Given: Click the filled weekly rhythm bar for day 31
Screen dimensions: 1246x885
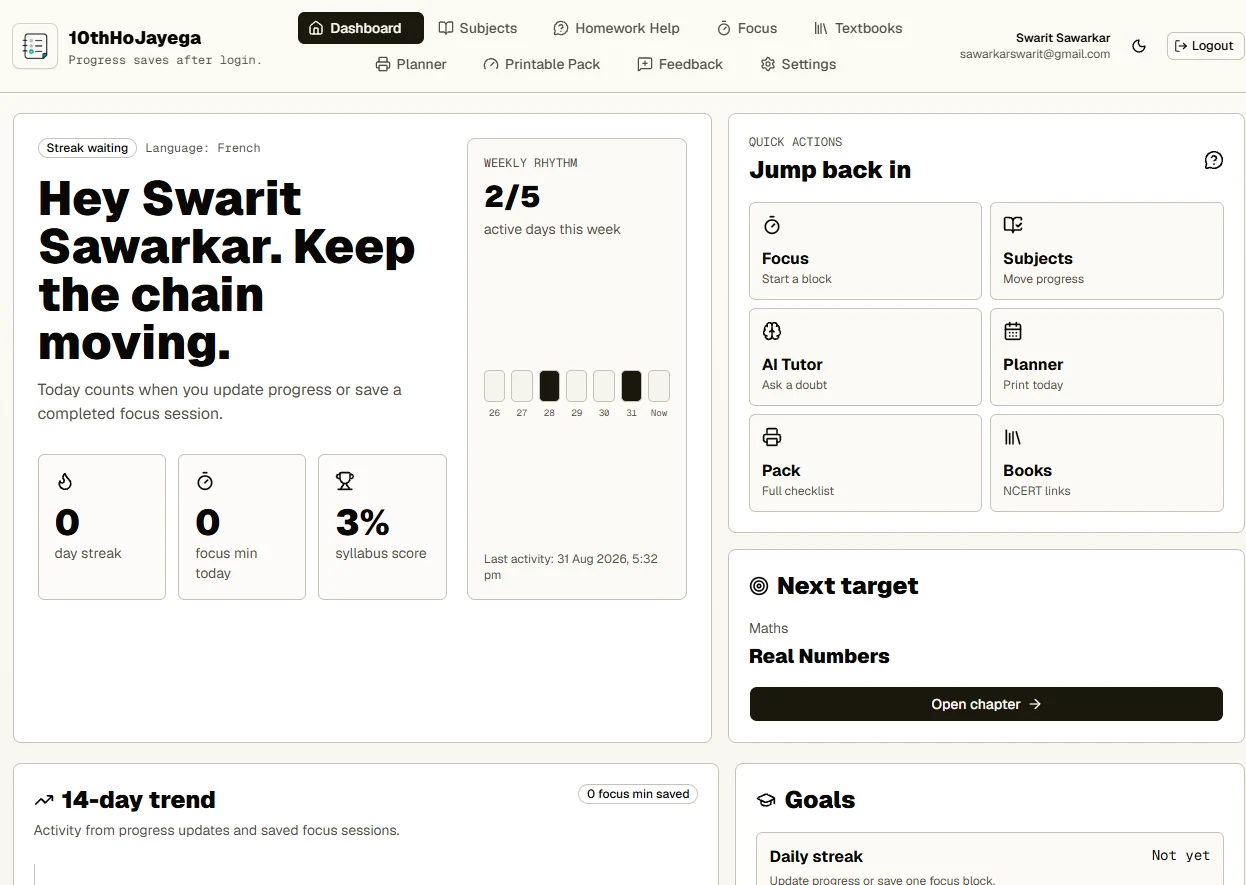Looking at the screenshot, I should pos(631,386).
